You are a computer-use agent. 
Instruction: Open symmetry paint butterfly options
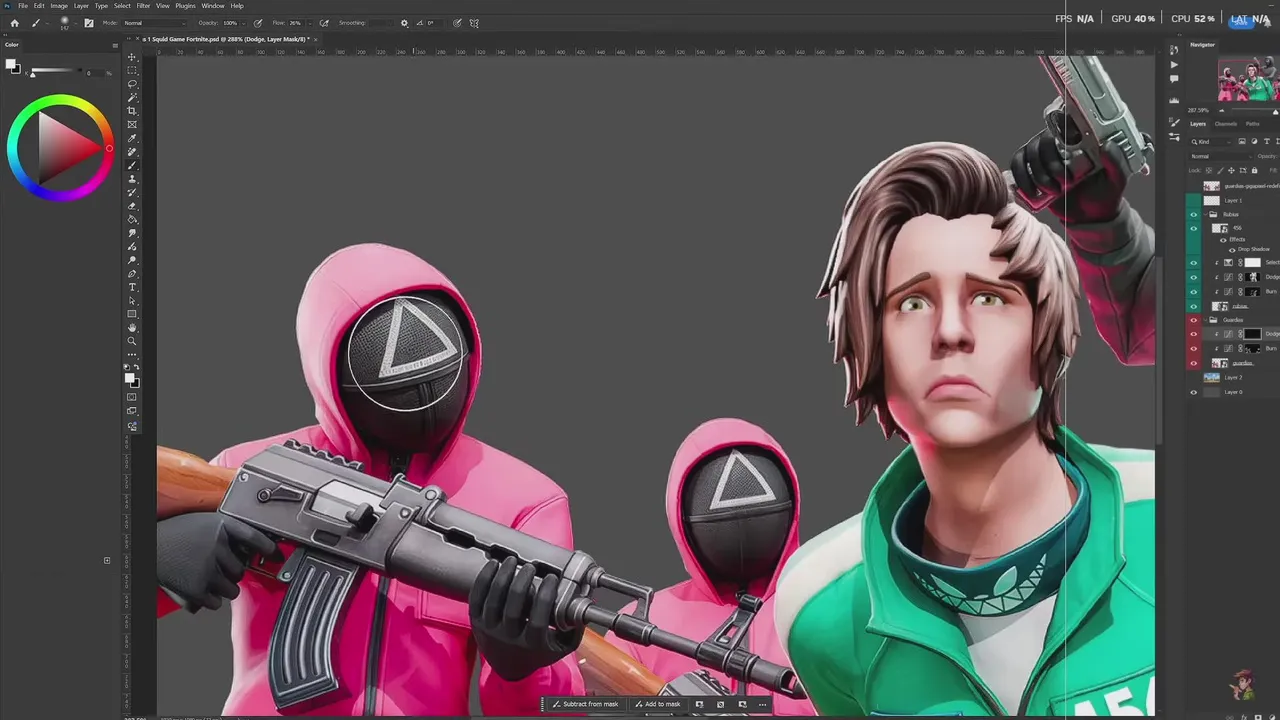[x=474, y=23]
